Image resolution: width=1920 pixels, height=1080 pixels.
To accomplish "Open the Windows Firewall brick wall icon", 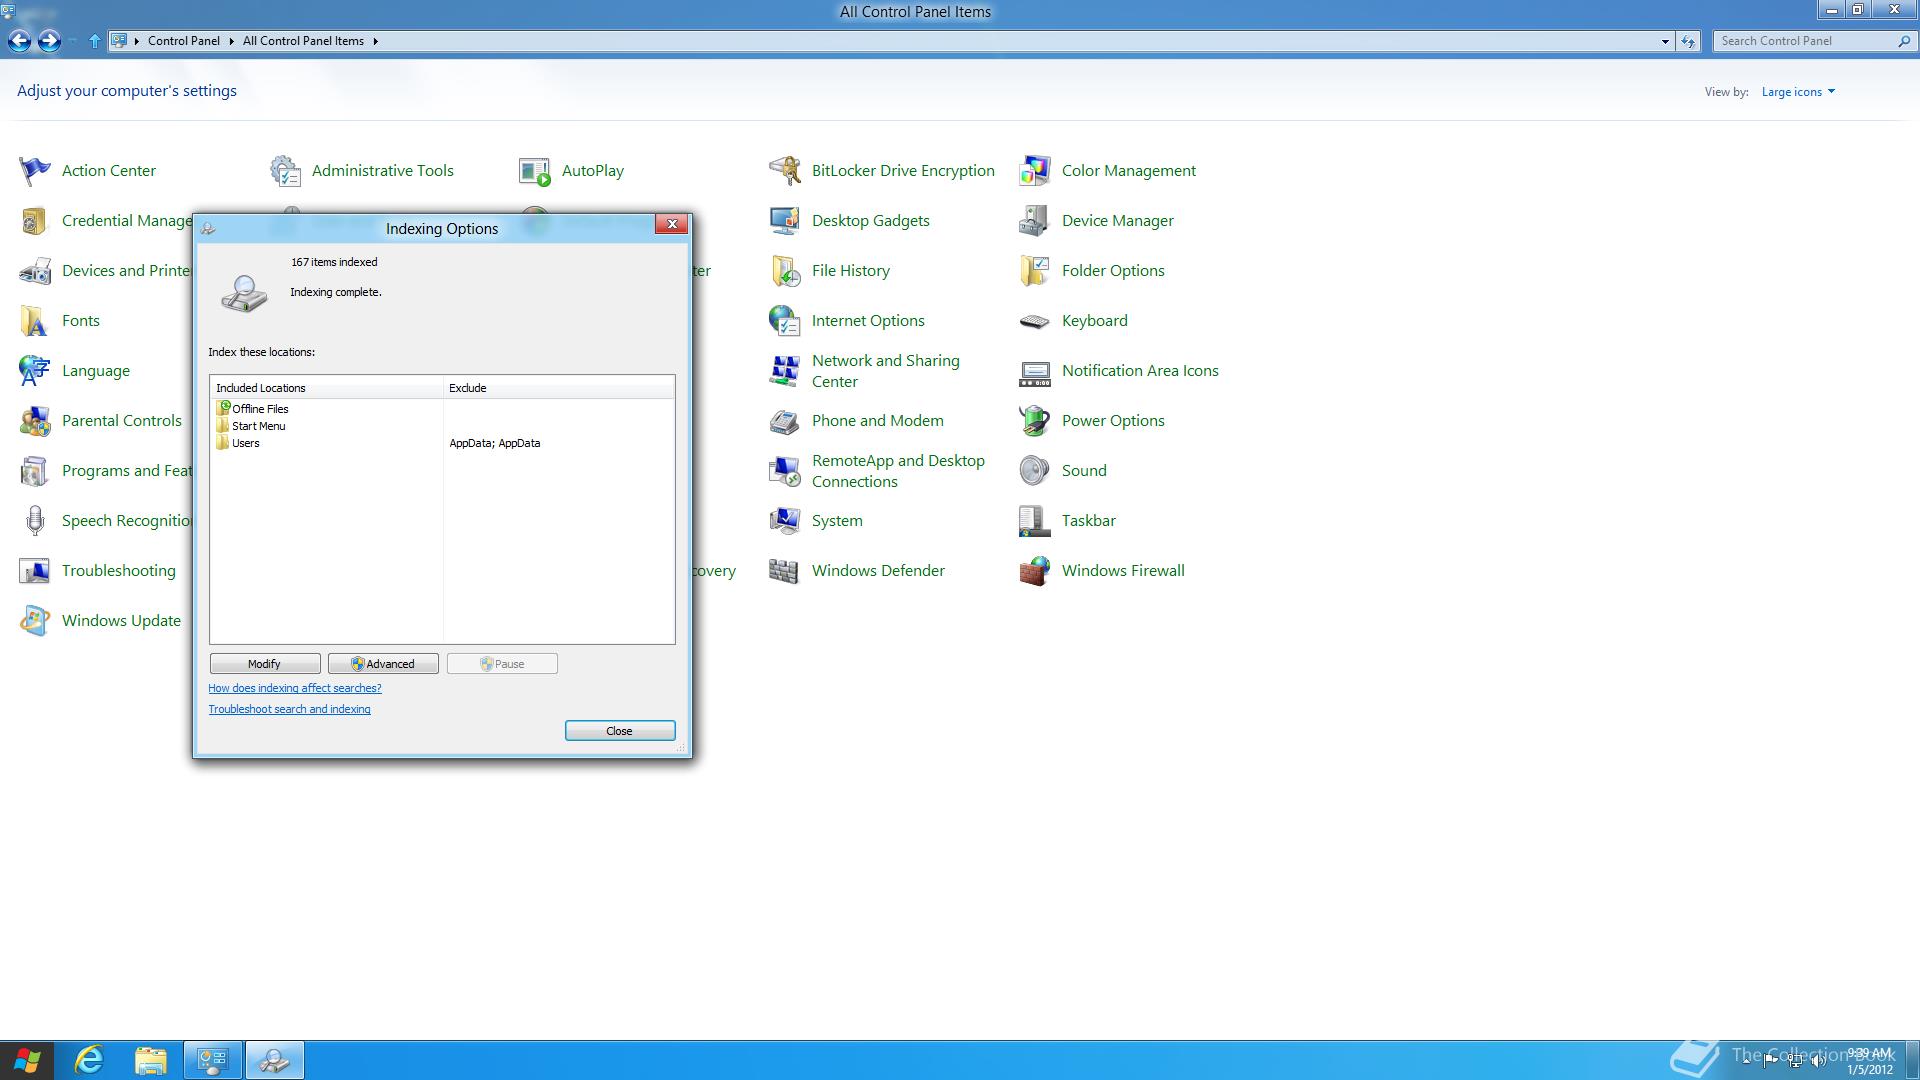I will tap(1035, 571).
